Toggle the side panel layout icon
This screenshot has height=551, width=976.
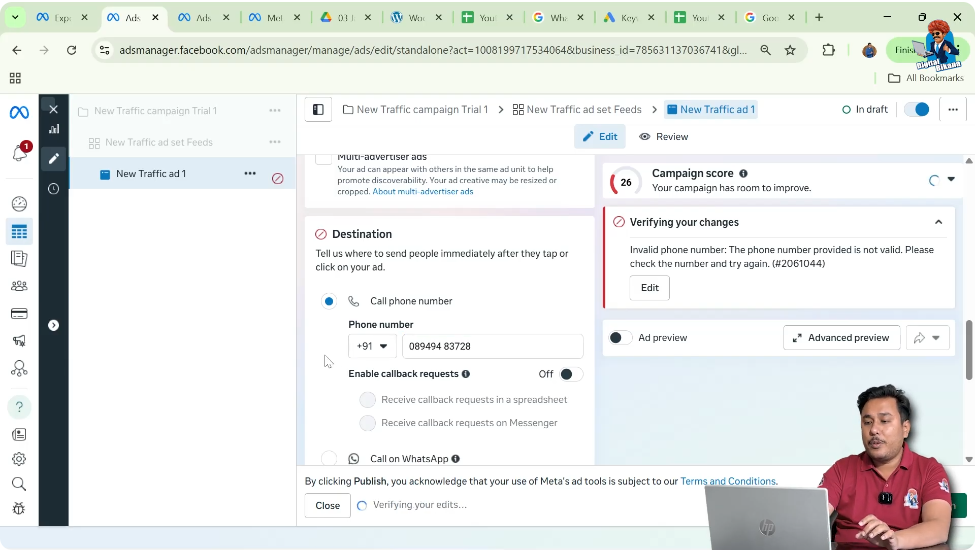point(318,110)
